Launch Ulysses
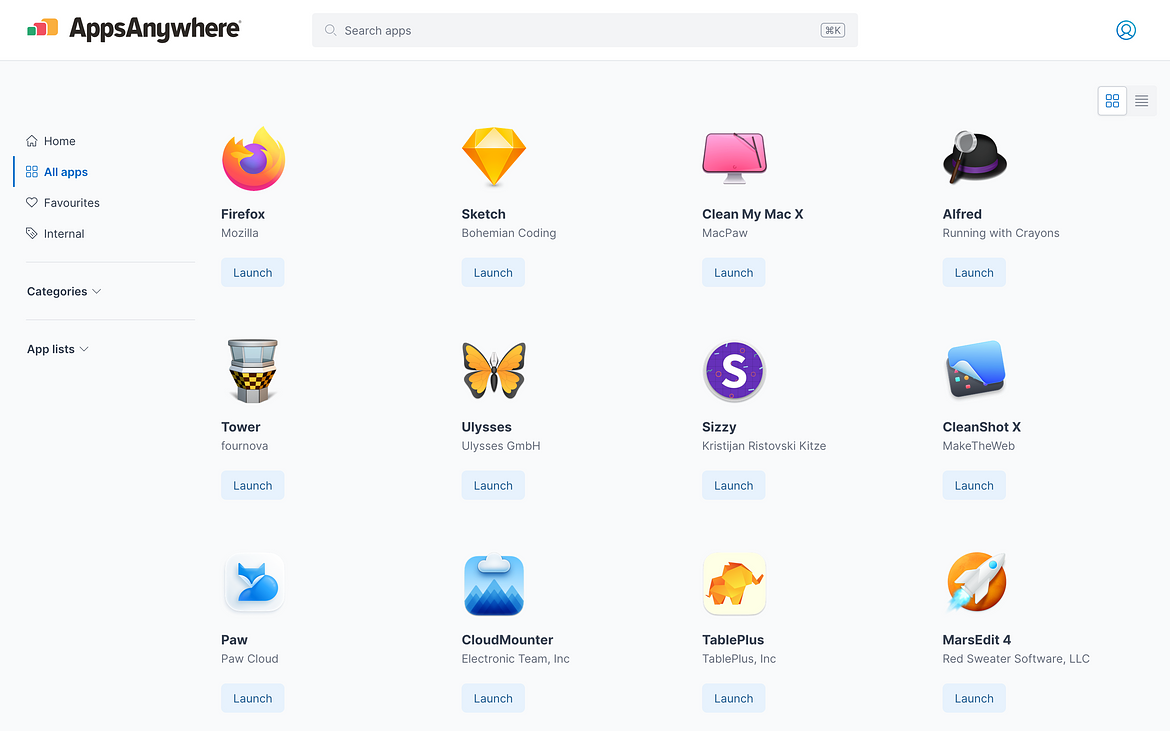This screenshot has height=731, width=1170. (x=492, y=486)
